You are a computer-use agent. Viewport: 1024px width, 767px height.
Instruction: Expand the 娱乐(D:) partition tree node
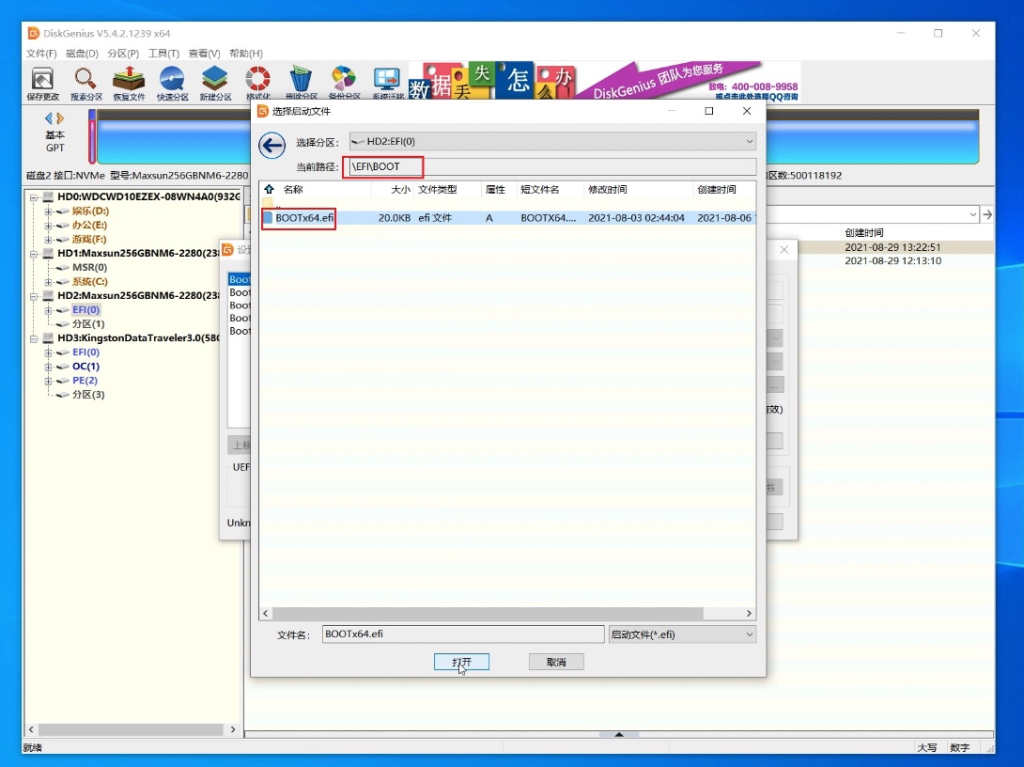48,211
